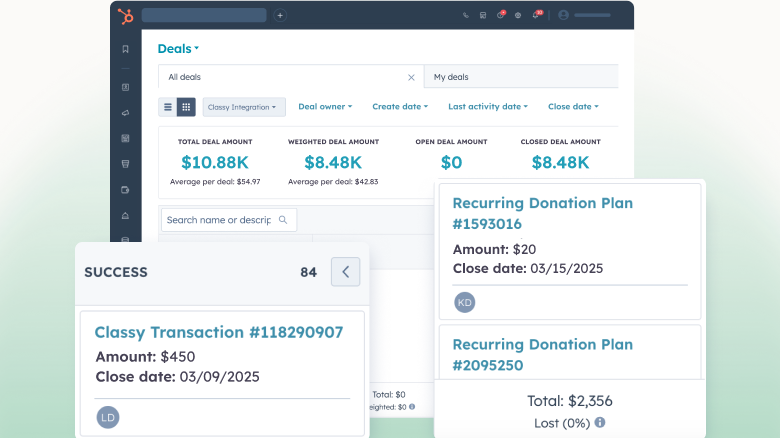Open Recurring Donation Plan #1593016 deal
The width and height of the screenshot is (780, 438).
543,214
